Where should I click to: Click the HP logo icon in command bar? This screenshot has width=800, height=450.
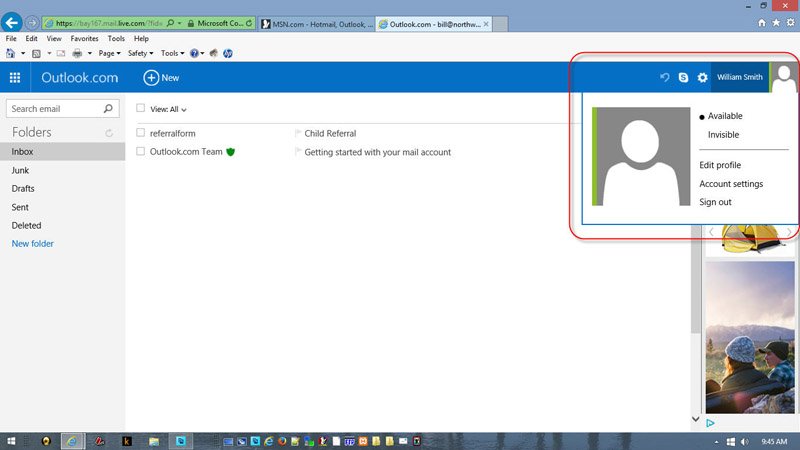(228, 53)
